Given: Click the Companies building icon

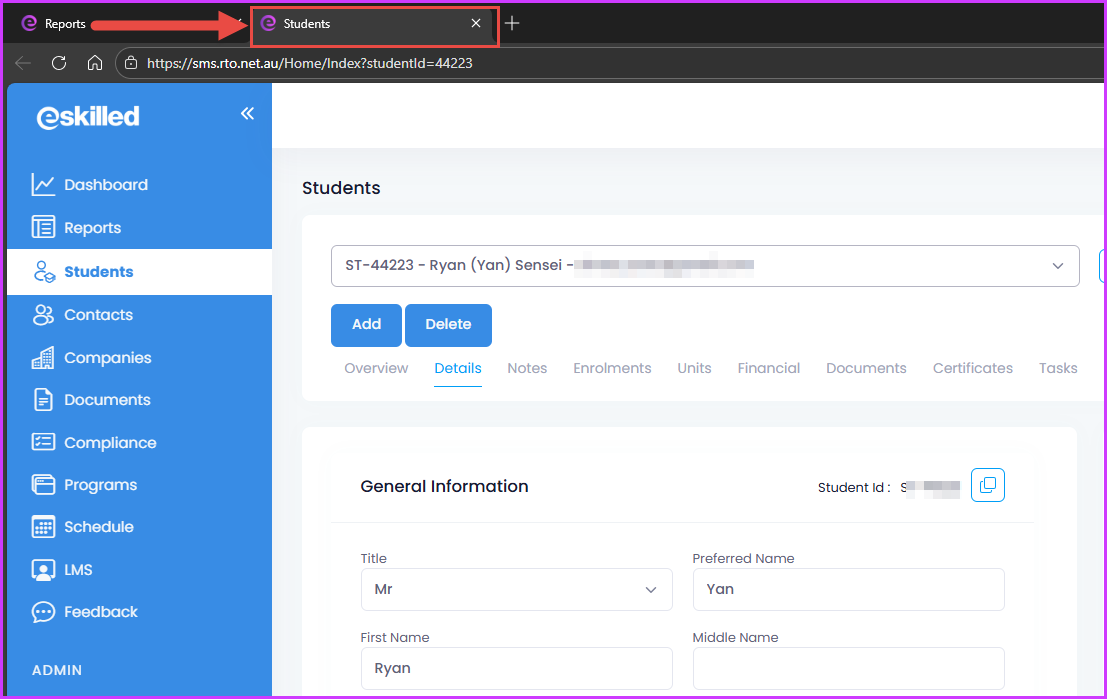Looking at the screenshot, I should [x=43, y=358].
